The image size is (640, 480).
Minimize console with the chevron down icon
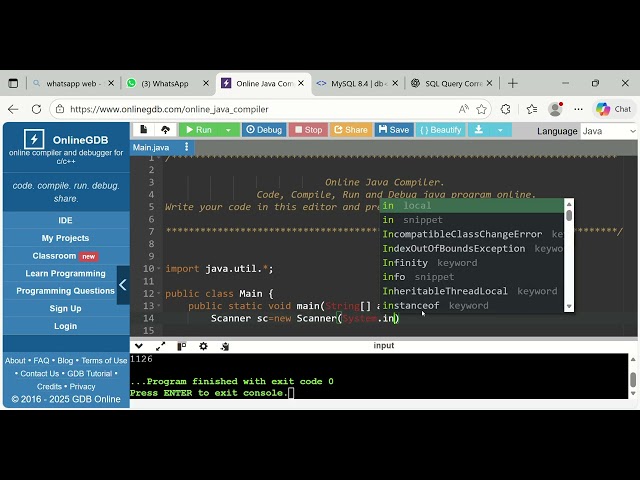(139, 346)
